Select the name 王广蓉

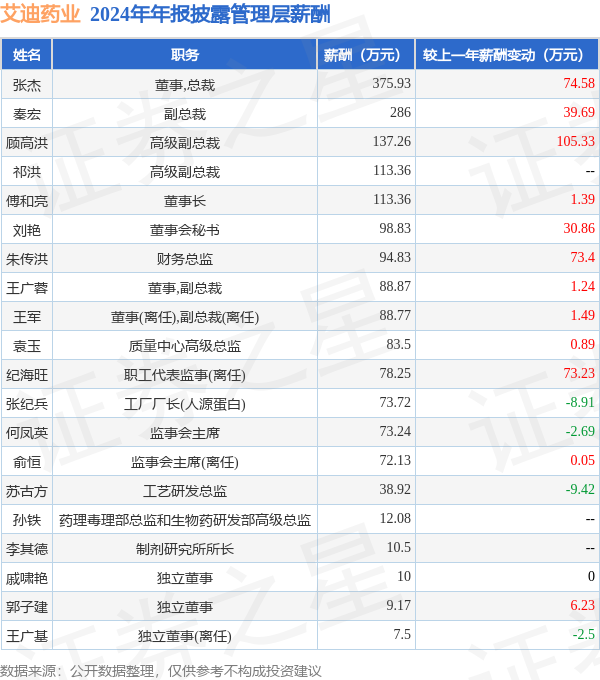(27, 288)
